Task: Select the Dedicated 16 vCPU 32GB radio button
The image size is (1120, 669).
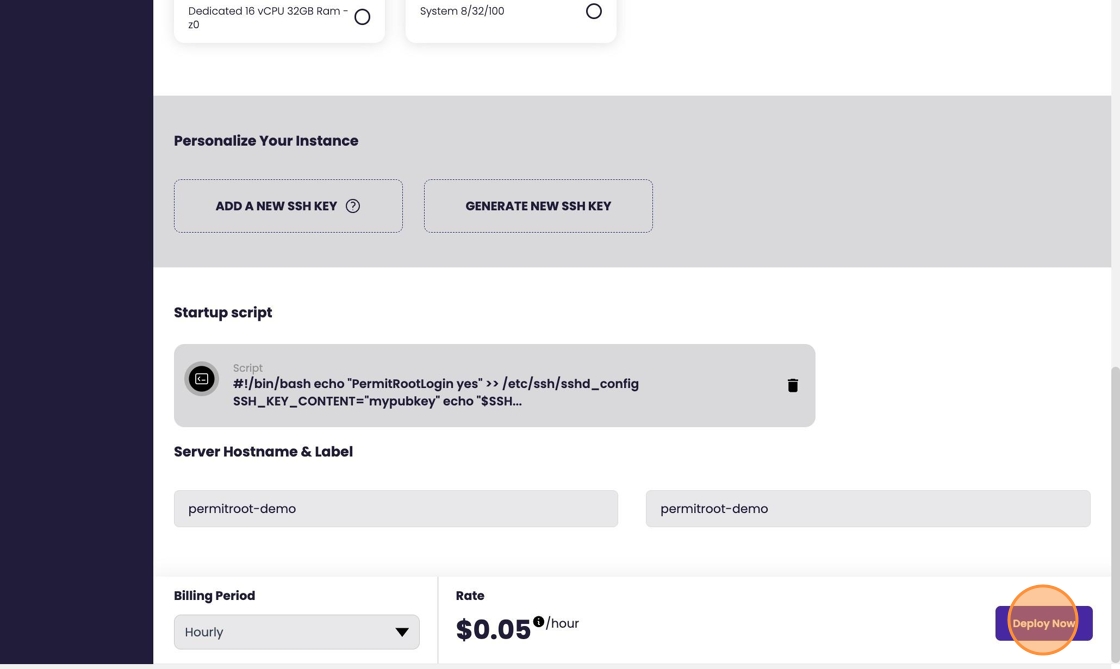Action: point(362,17)
